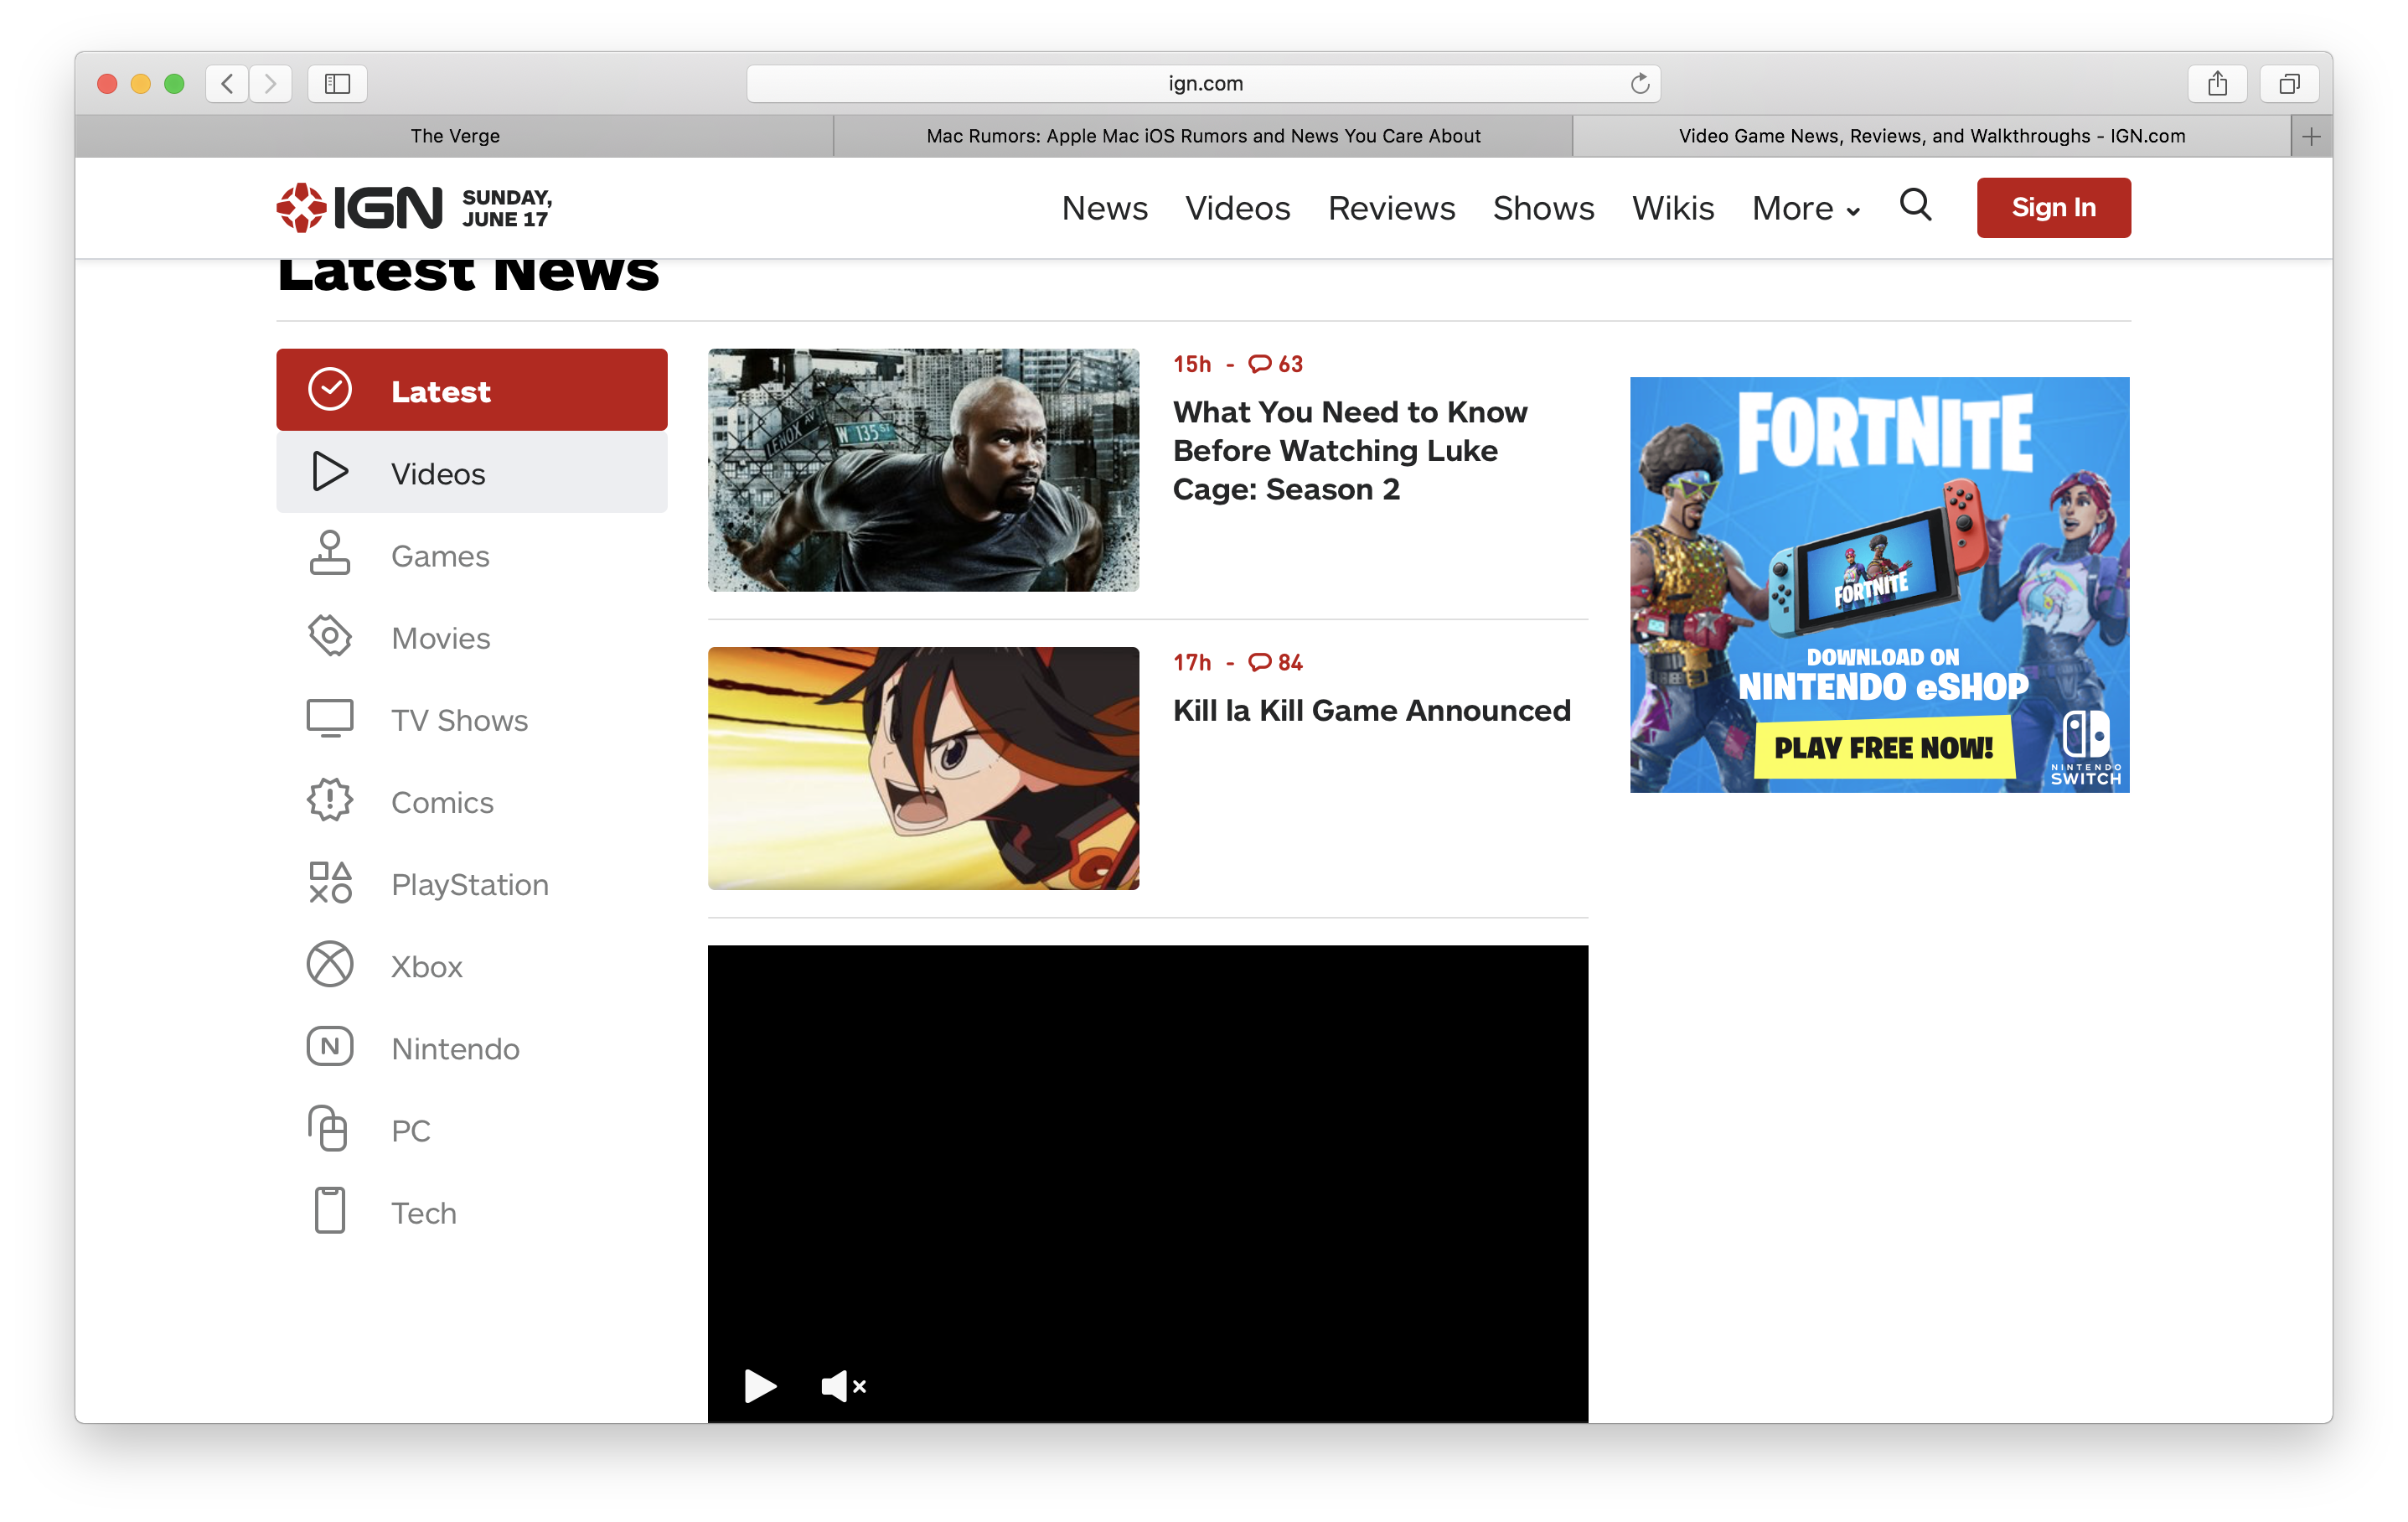2408x1522 pixels.
Task: Click comment bubble icon showing 63
Action: (x=1259, y=364)
